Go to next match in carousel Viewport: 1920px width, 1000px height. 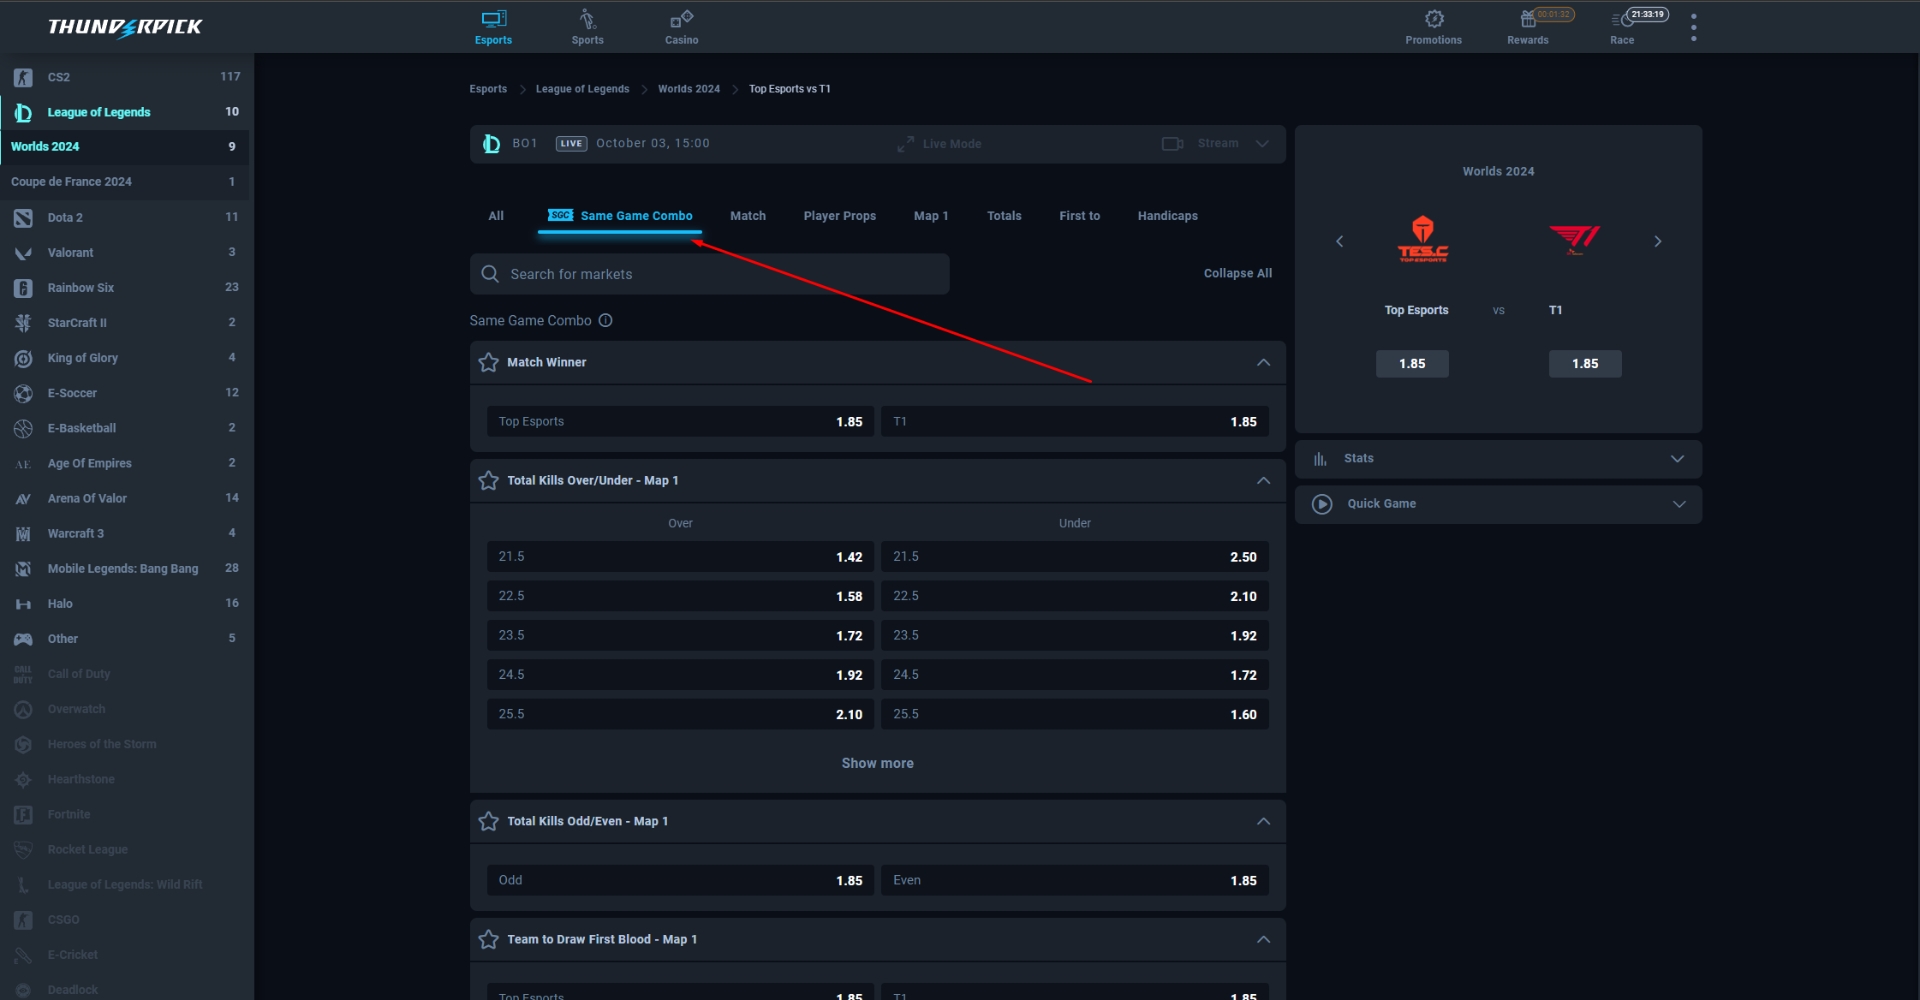[x=1657, y=241]
